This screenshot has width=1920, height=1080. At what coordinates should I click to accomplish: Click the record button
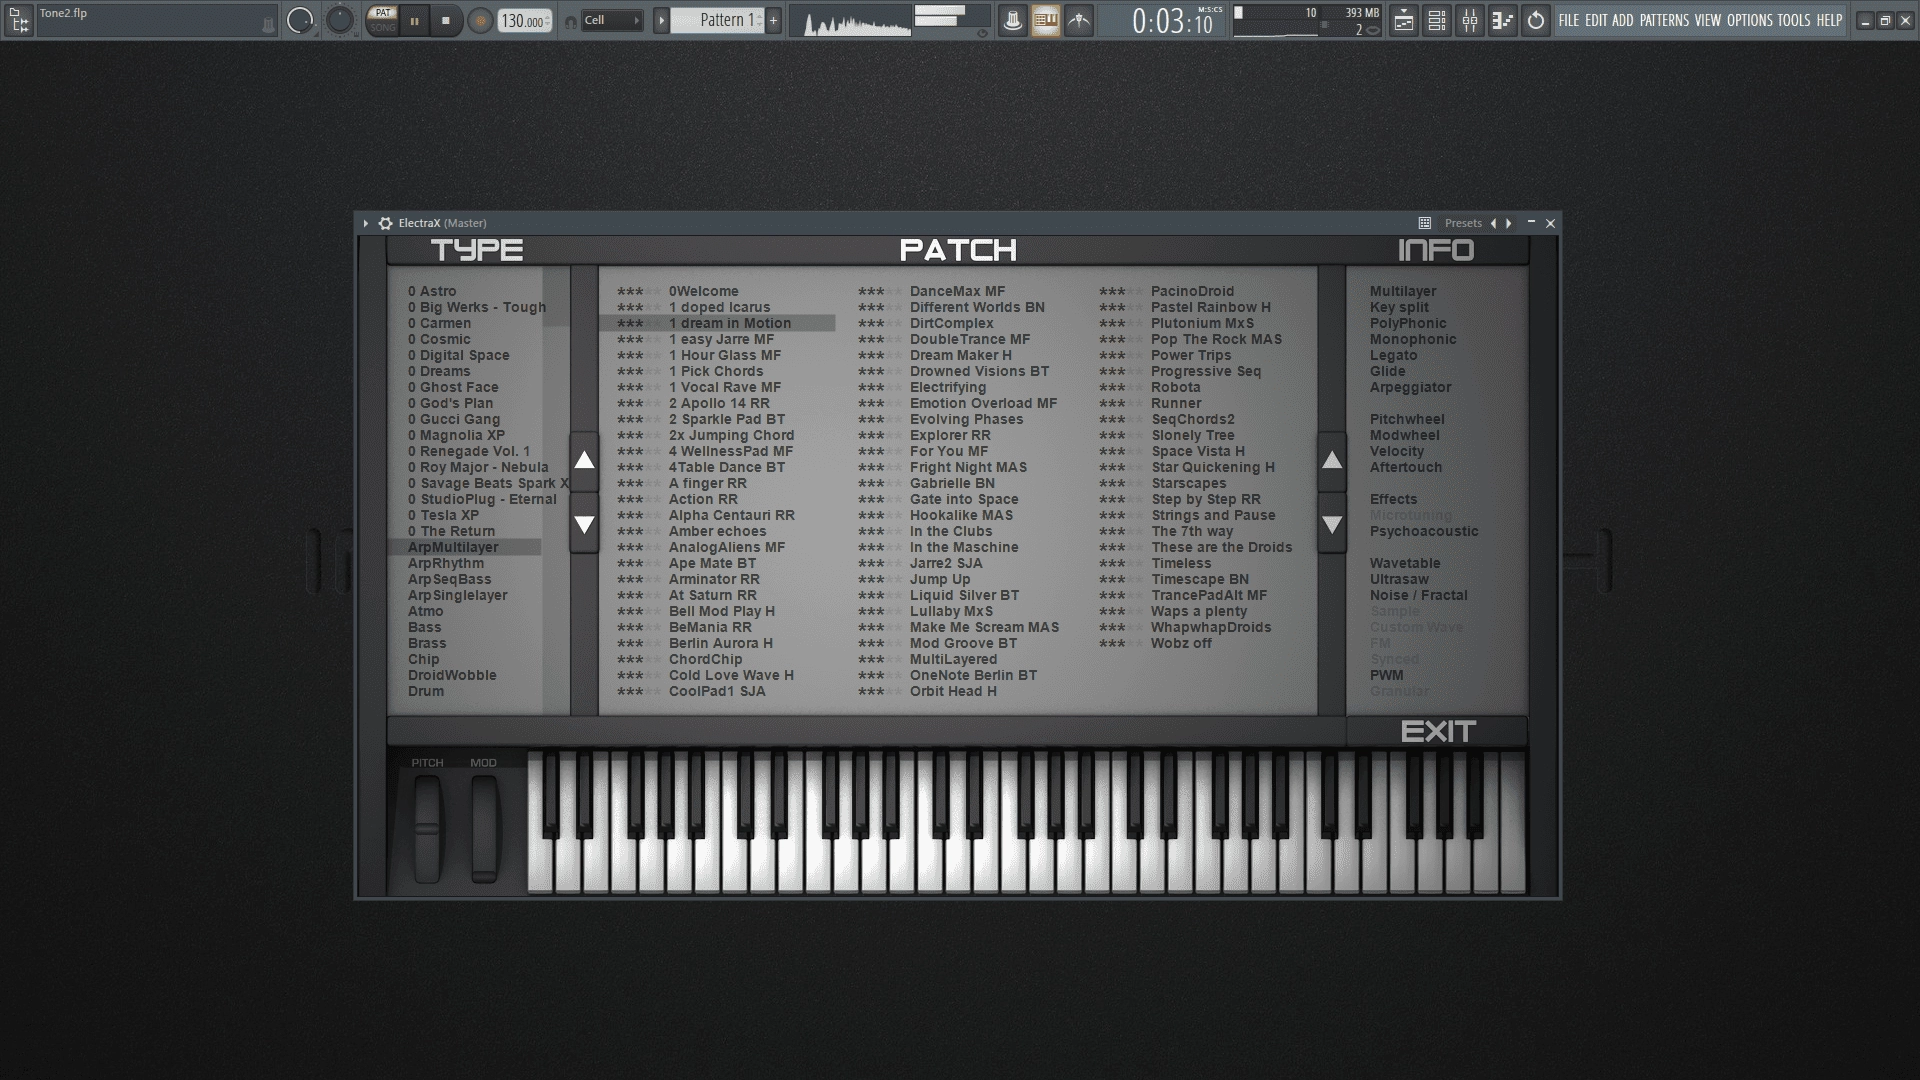click(x=480, y=21)
